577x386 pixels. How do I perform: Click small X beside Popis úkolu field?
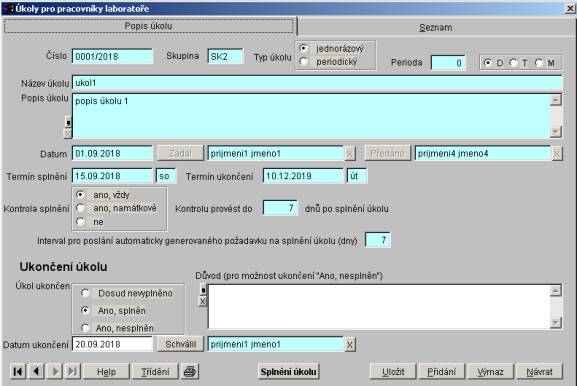(x=67, y=133)
